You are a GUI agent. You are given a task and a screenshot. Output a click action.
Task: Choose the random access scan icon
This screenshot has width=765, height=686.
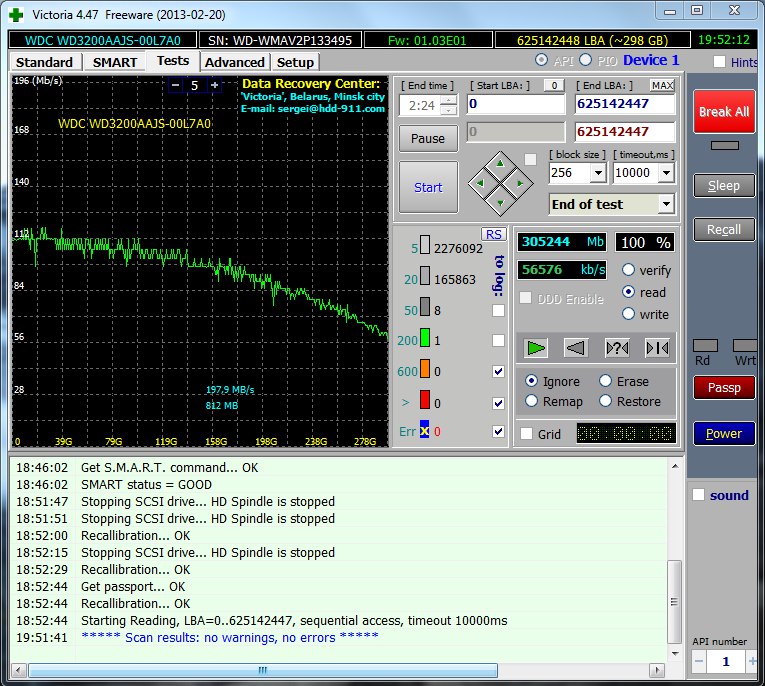pyautogui.click(x=617, y=347)
